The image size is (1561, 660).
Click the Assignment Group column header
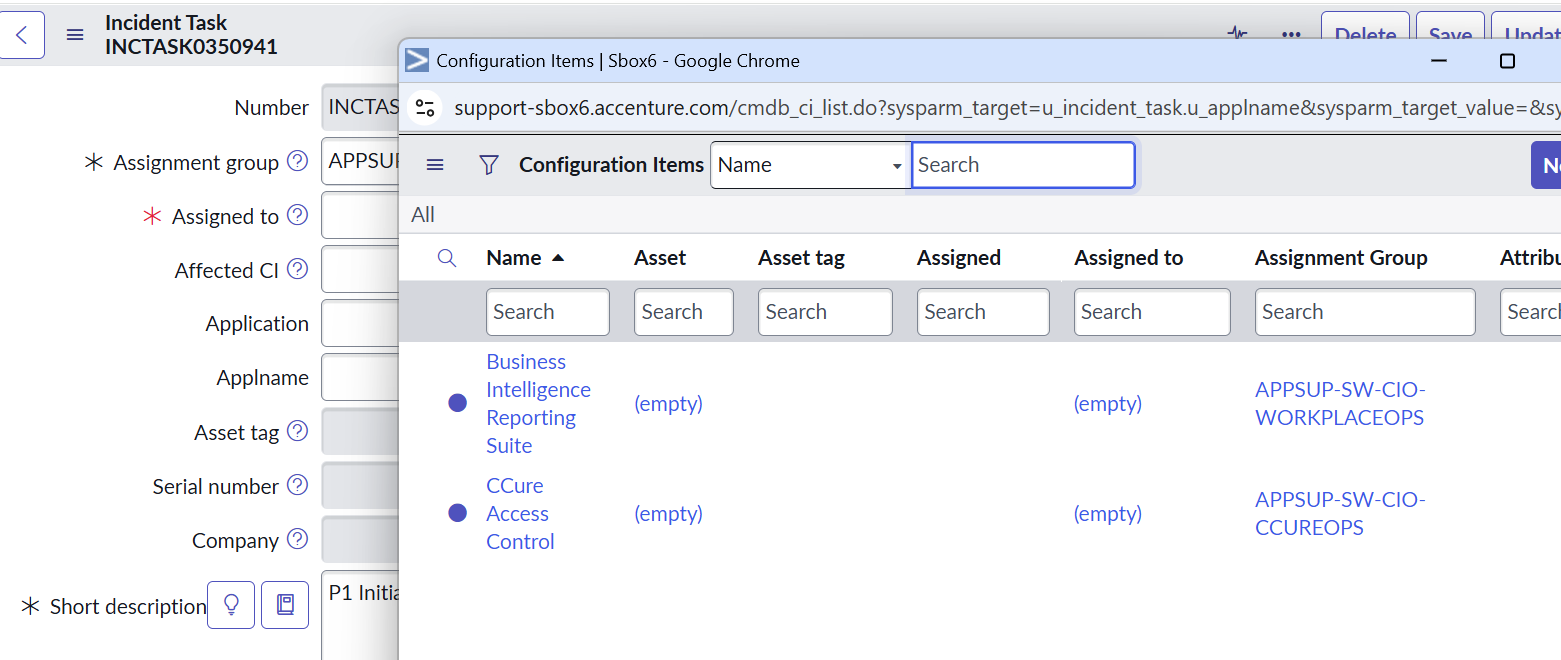tap(1341, 258)
